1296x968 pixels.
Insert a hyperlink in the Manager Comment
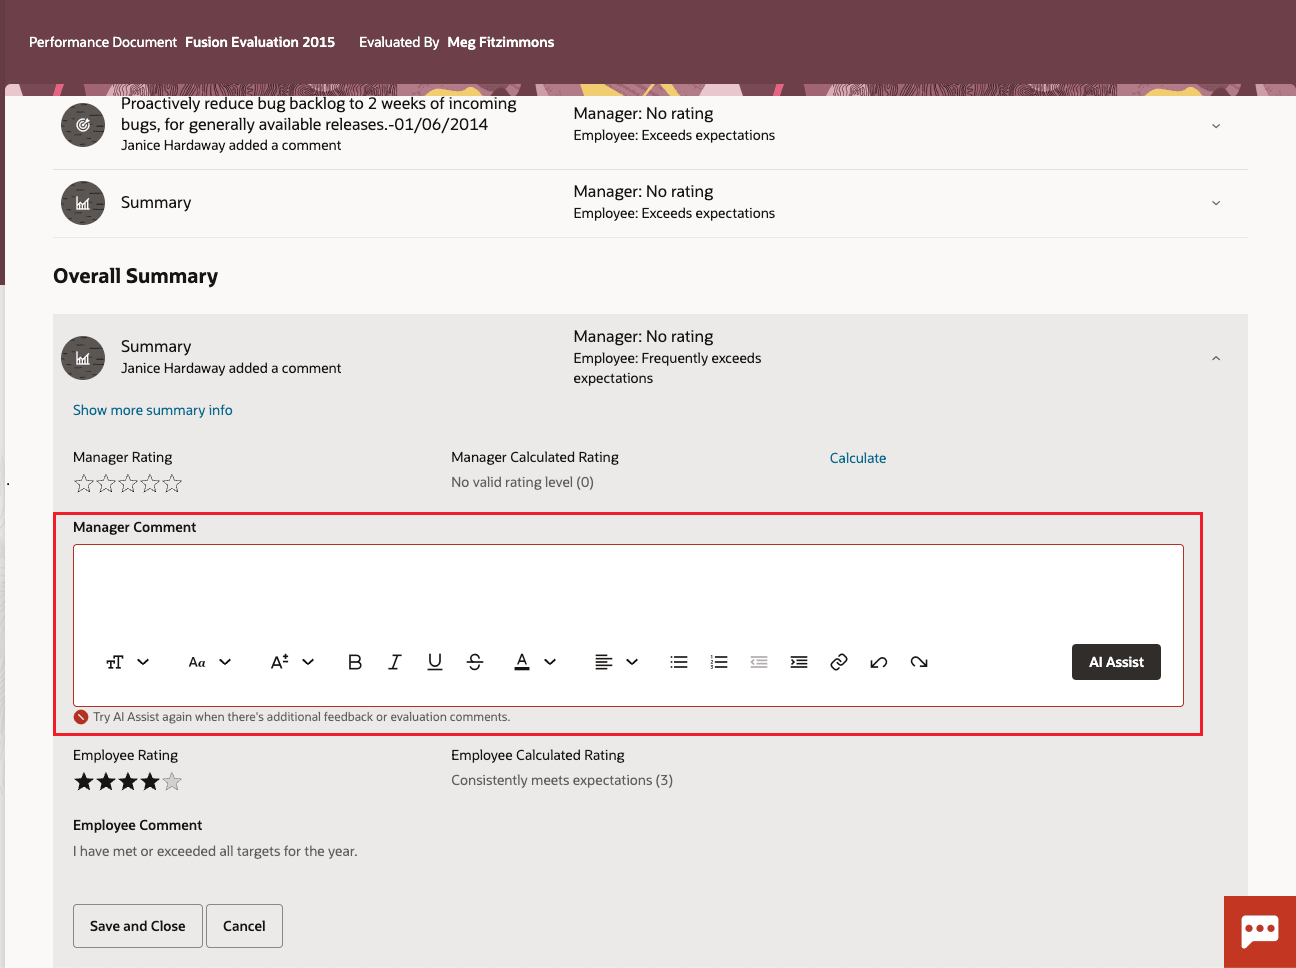click(x=839, y=662)
